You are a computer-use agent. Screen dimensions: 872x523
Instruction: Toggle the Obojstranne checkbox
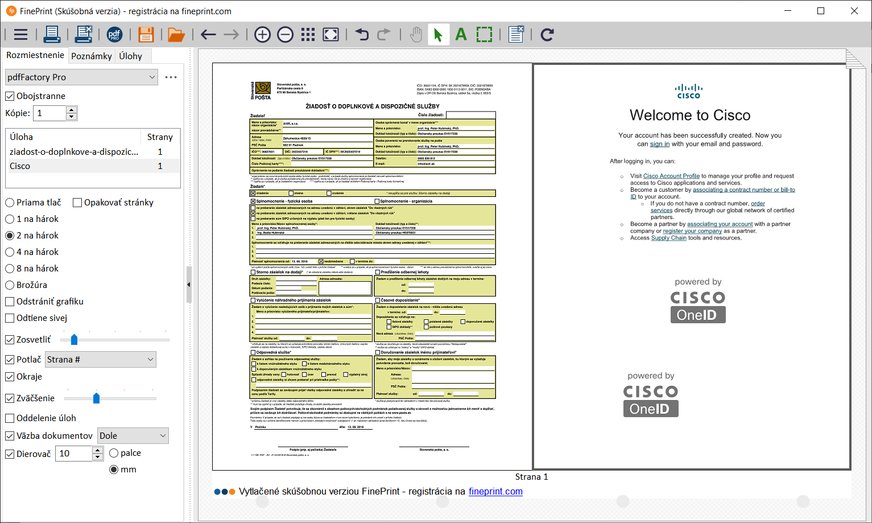11,96
